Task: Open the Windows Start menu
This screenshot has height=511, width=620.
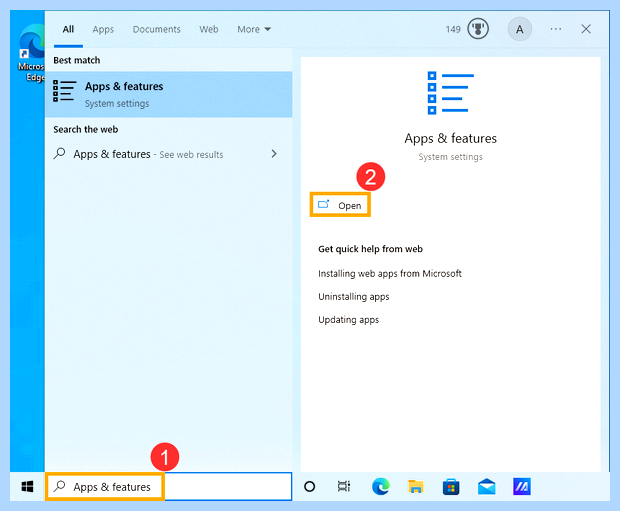Action: (x=27, y=486)
